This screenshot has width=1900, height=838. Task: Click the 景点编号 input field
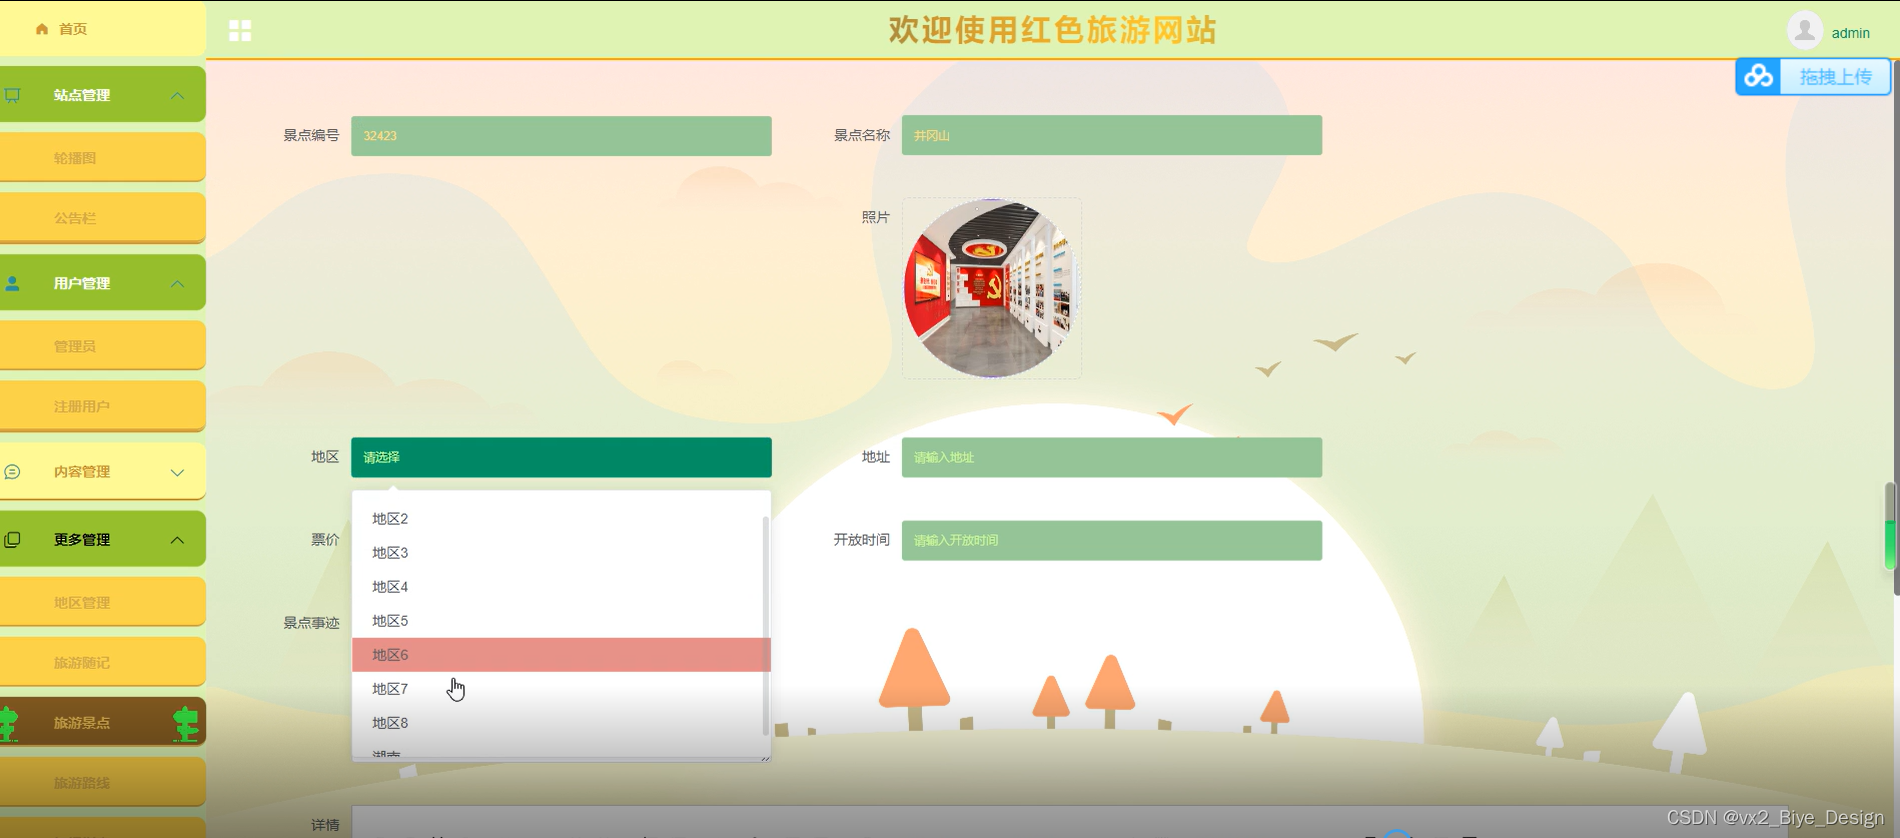point(561,135)
